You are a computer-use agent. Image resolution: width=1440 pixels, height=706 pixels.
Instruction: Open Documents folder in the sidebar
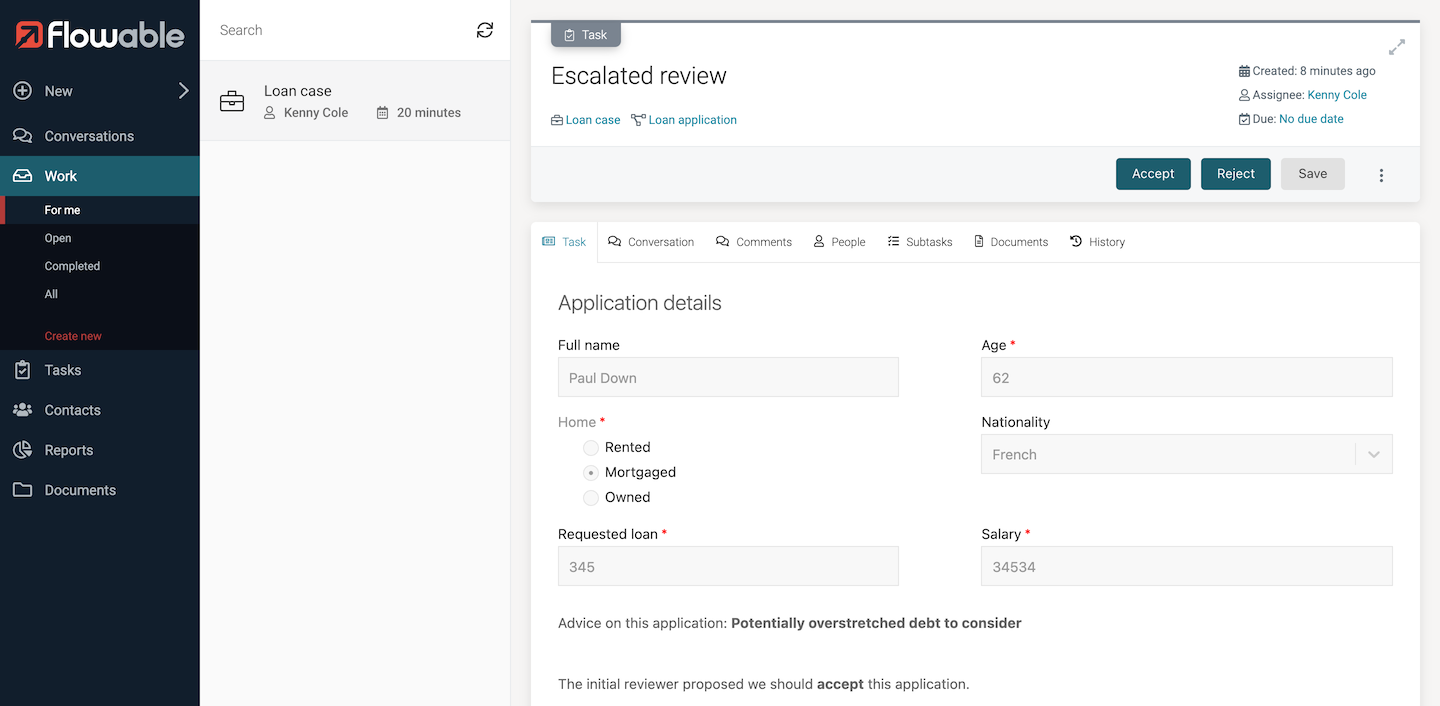coord(80,490)
